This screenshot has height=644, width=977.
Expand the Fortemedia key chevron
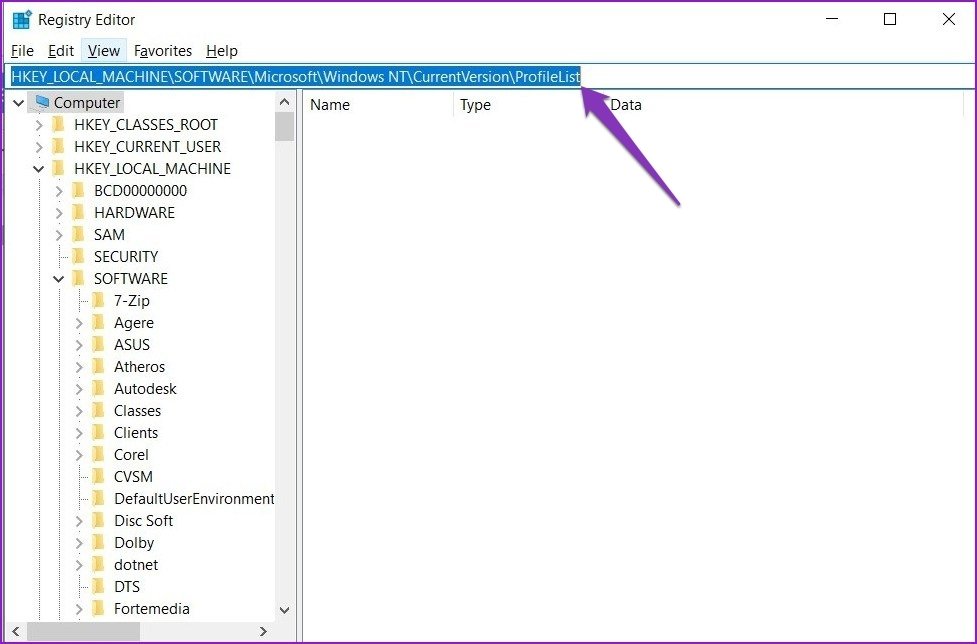tap(79, 609)
